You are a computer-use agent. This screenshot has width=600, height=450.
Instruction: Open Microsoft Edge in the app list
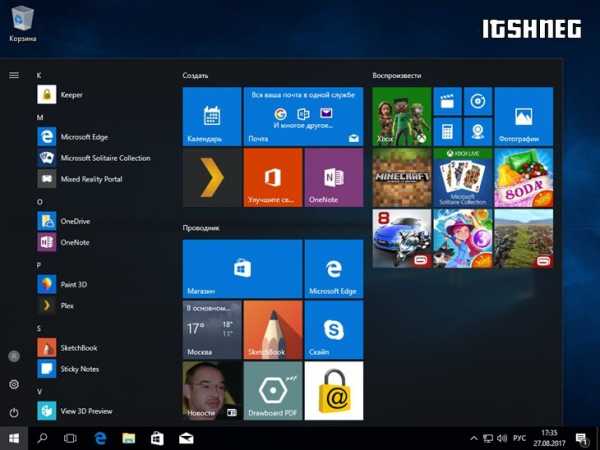pyautogui.click(x=73, y=137)
